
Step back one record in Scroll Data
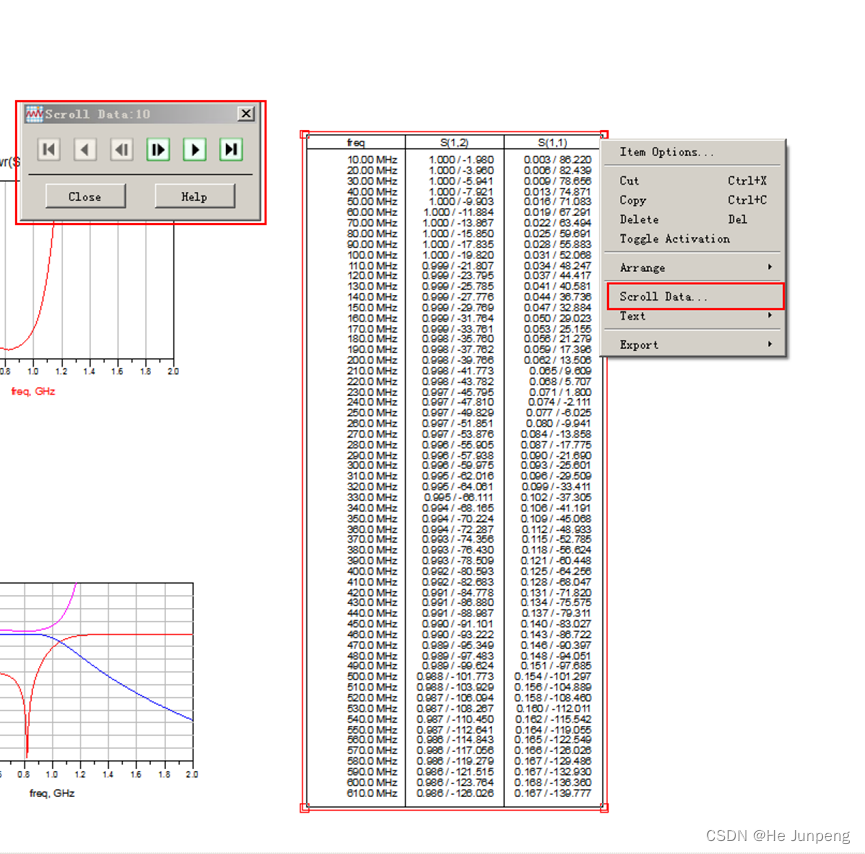pyautogui.click(x=85, y=149)
